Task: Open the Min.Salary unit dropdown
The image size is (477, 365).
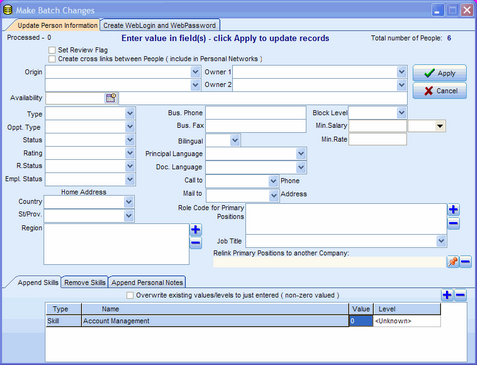Action: [x=440, y=126]
